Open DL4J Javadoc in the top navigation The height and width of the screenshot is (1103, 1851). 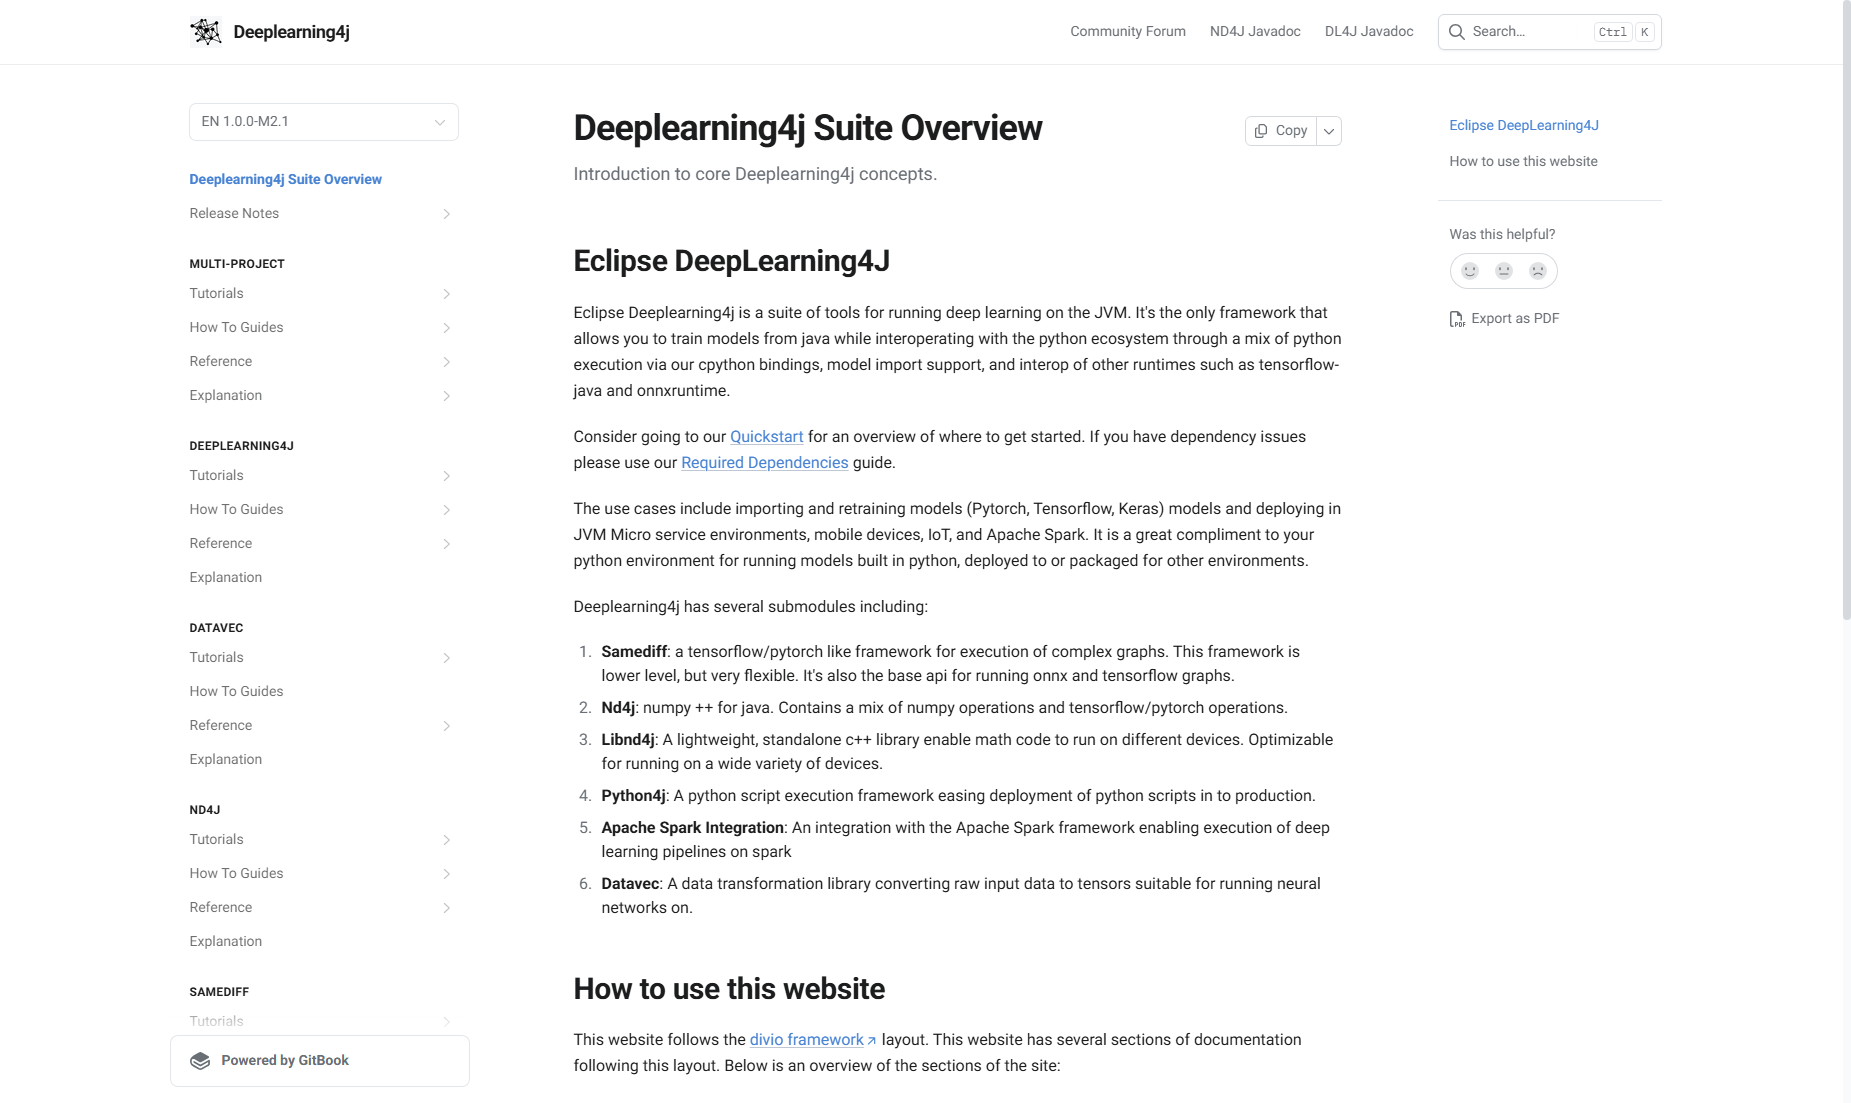click(1369, 32)
